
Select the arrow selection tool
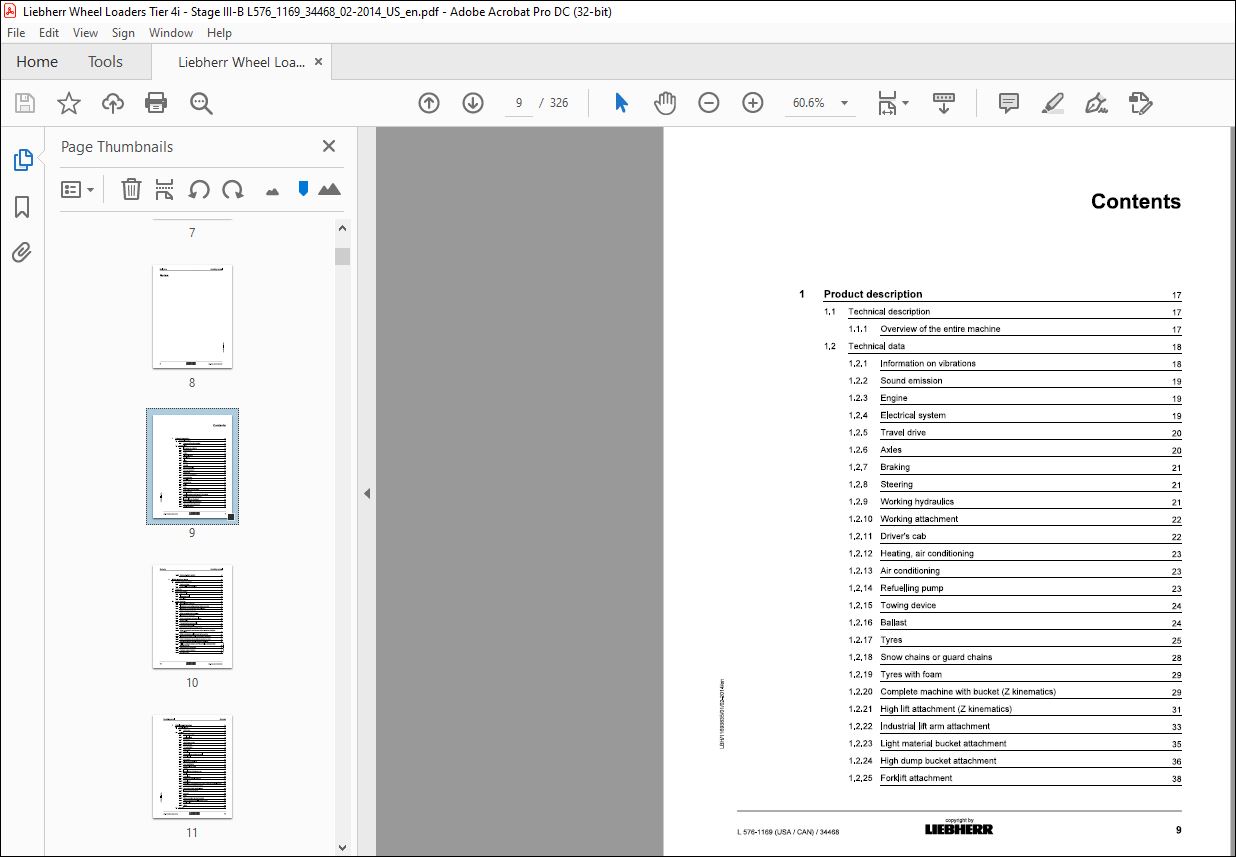click(x=621, y=103)
